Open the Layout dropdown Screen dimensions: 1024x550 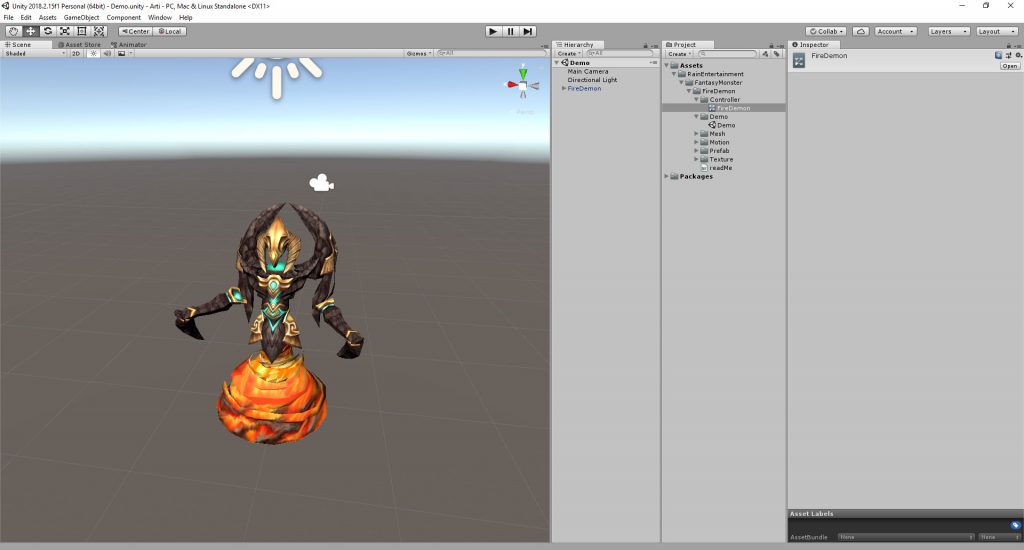tap(997, 31)
